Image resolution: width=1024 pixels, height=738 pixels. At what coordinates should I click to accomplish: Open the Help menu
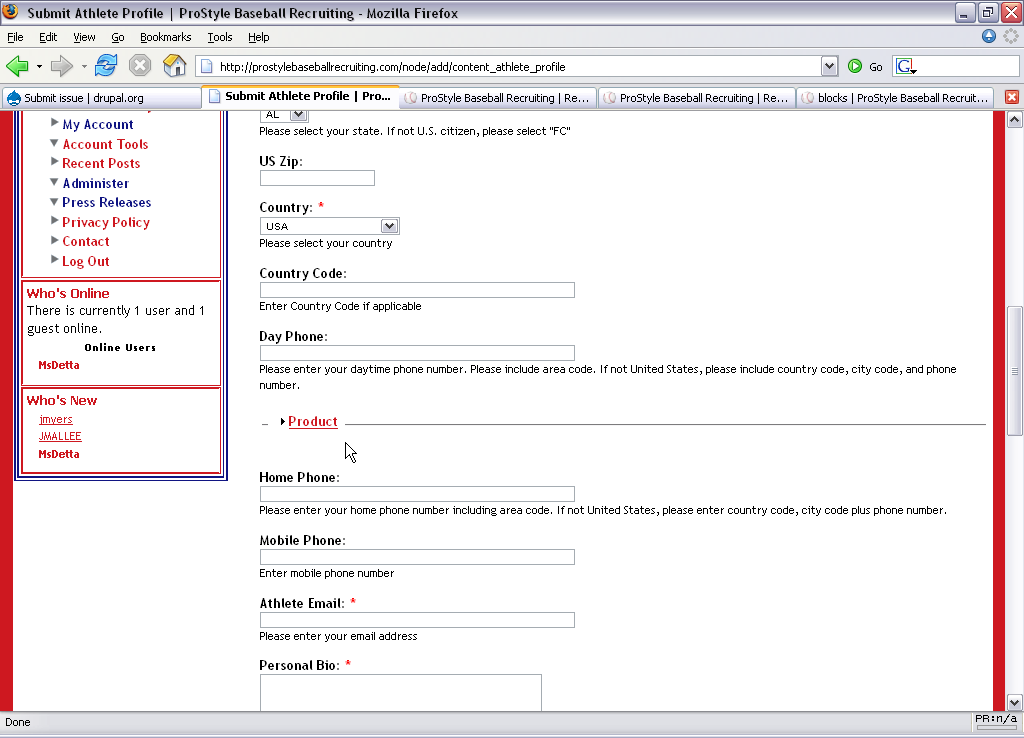pos(259,37)
